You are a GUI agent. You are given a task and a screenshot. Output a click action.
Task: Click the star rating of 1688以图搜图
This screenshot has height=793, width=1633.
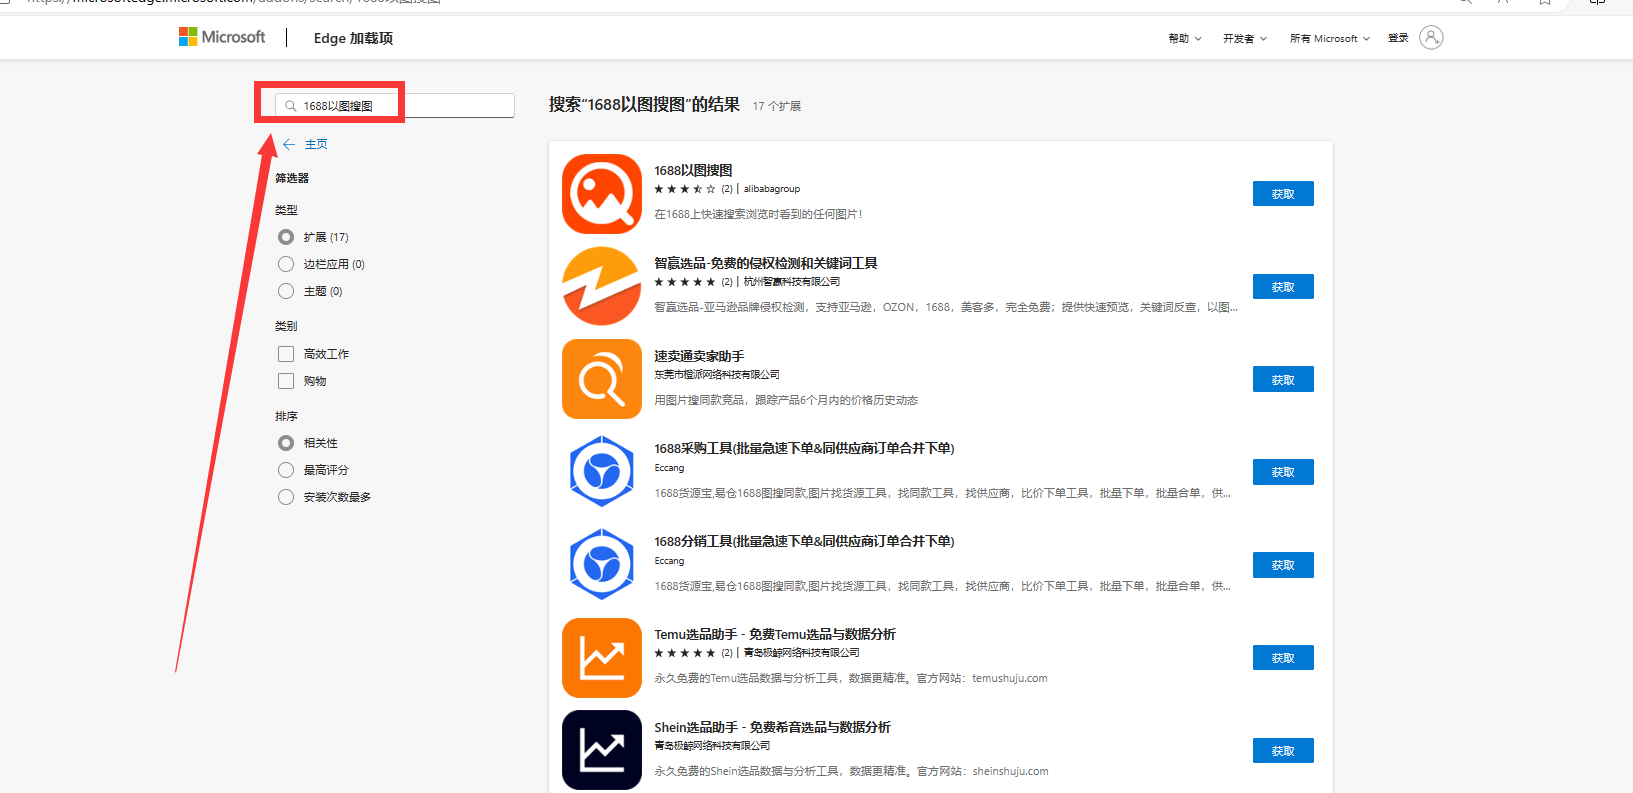pos(685,189)
